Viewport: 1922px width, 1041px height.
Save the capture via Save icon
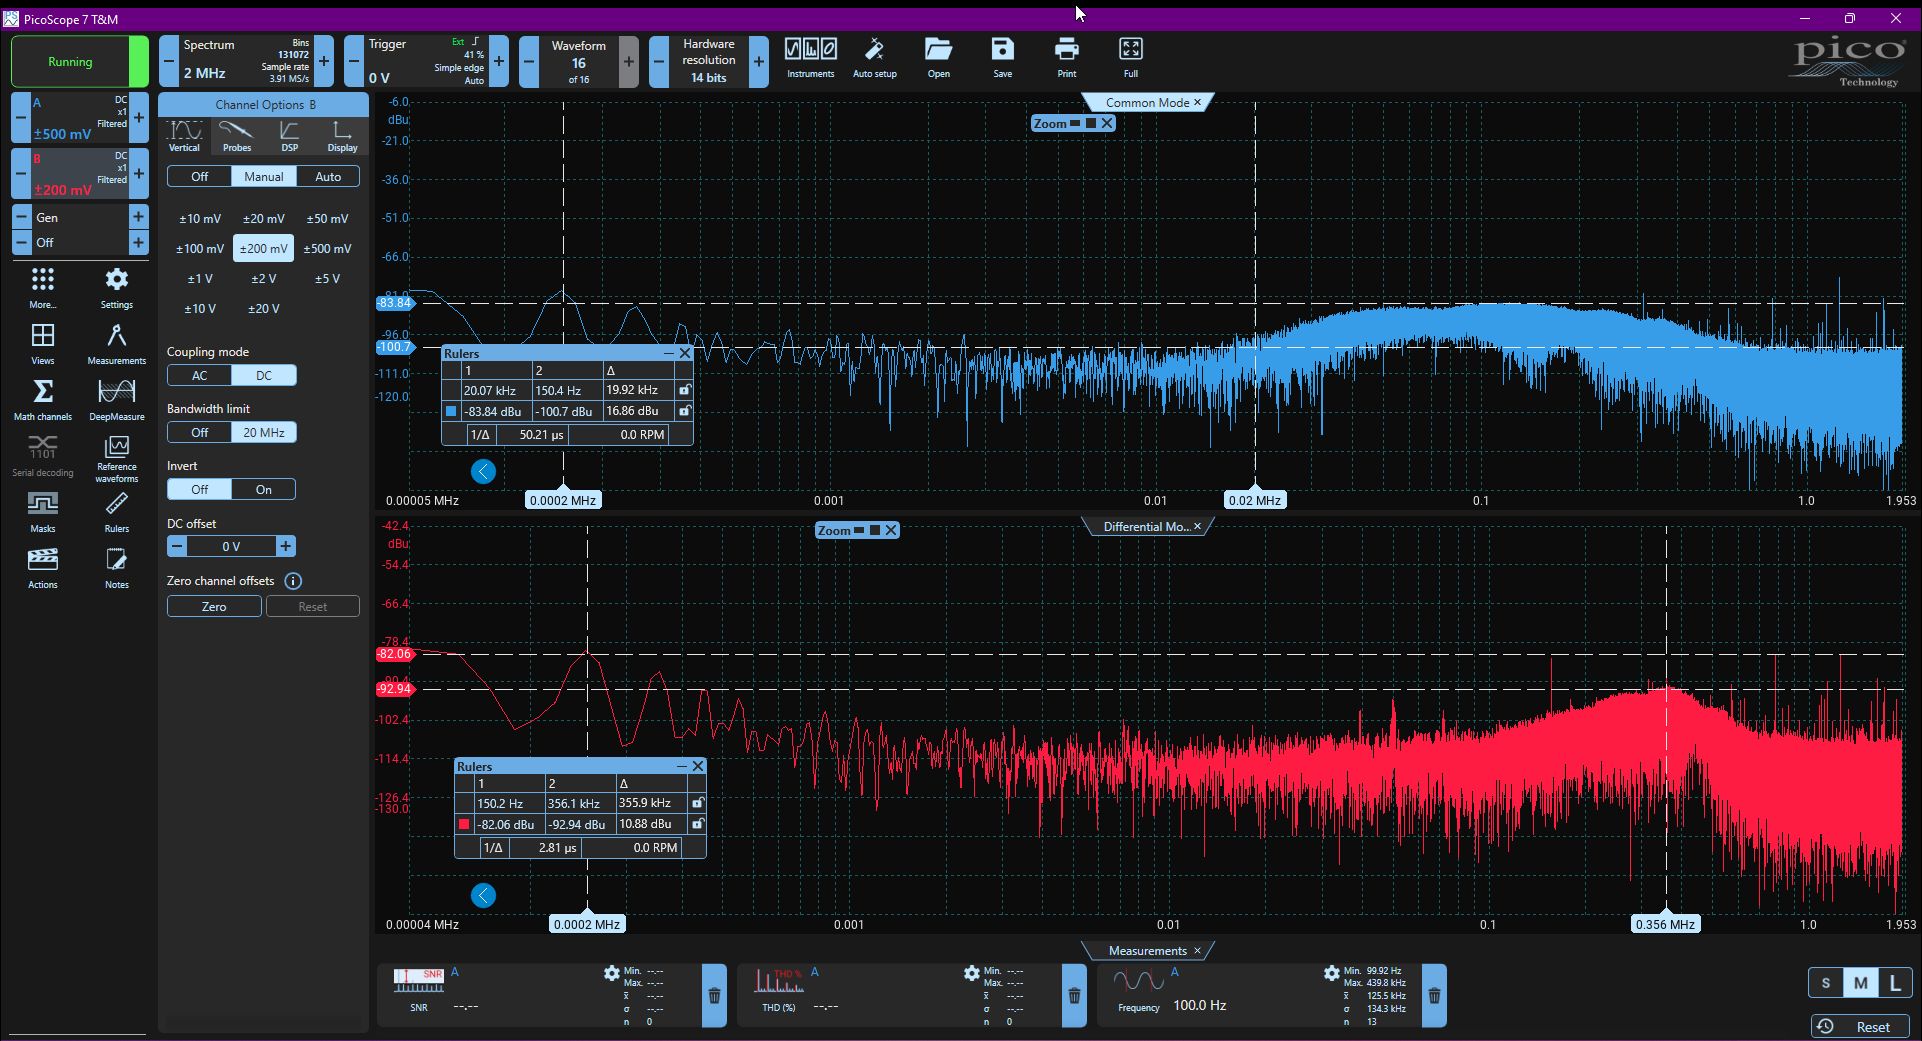coord(1002,57)
